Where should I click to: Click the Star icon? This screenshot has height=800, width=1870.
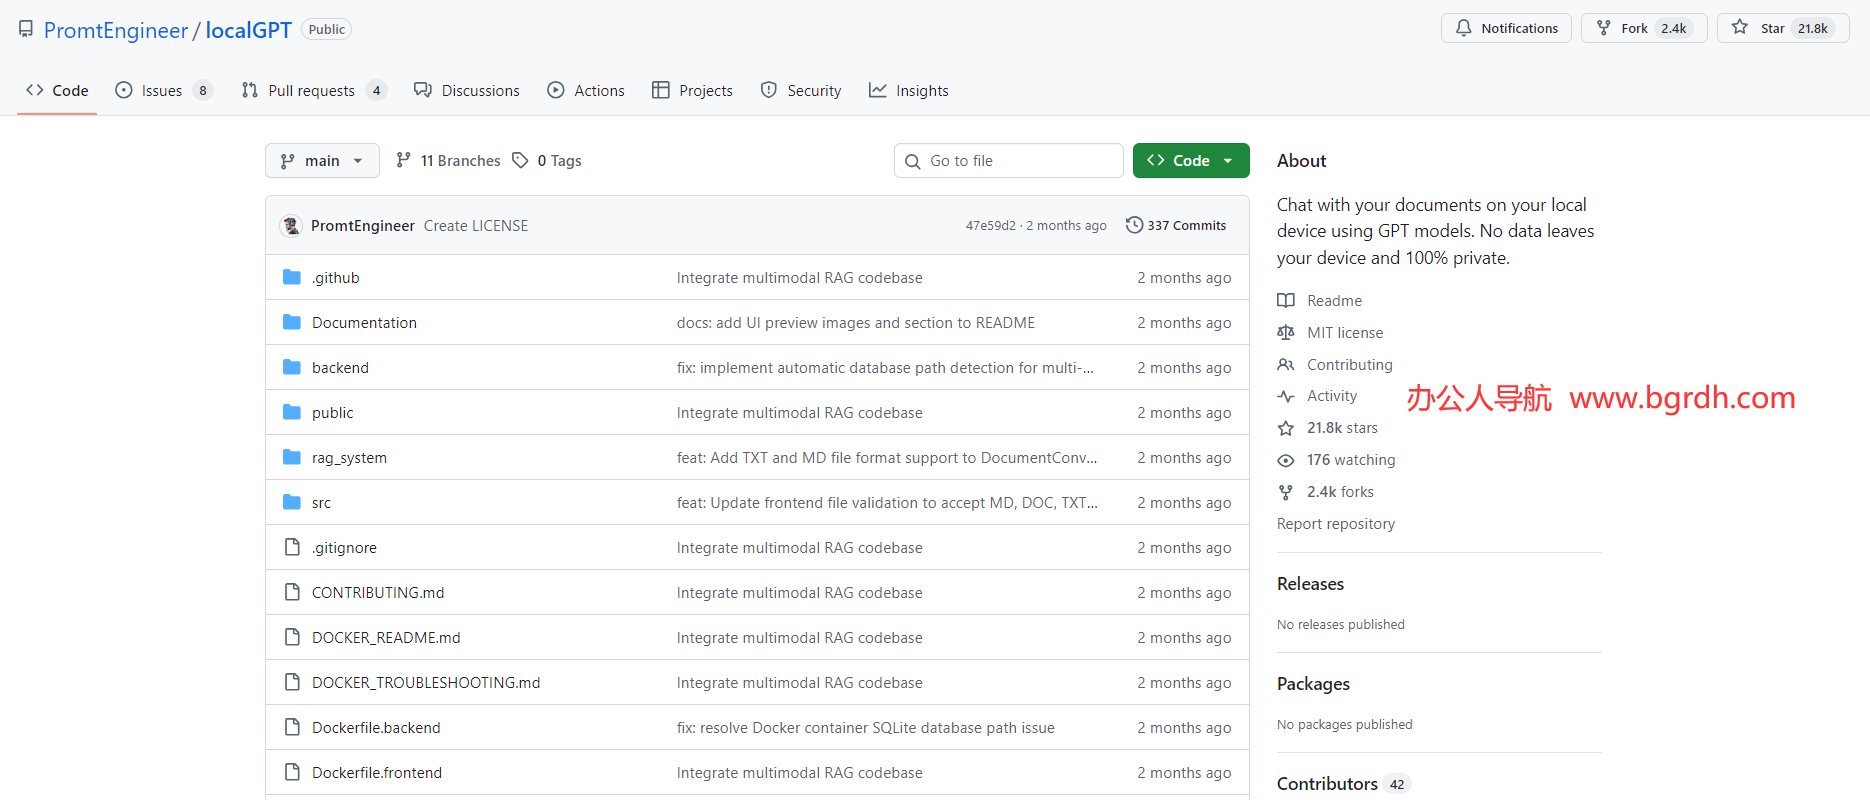[1740, 27]
